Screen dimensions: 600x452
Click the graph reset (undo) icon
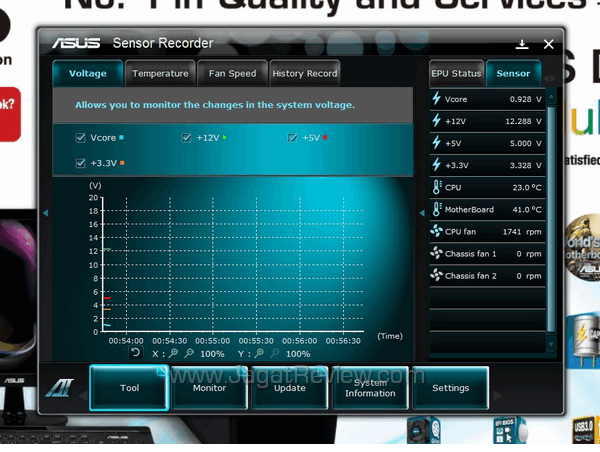[135, 353]
